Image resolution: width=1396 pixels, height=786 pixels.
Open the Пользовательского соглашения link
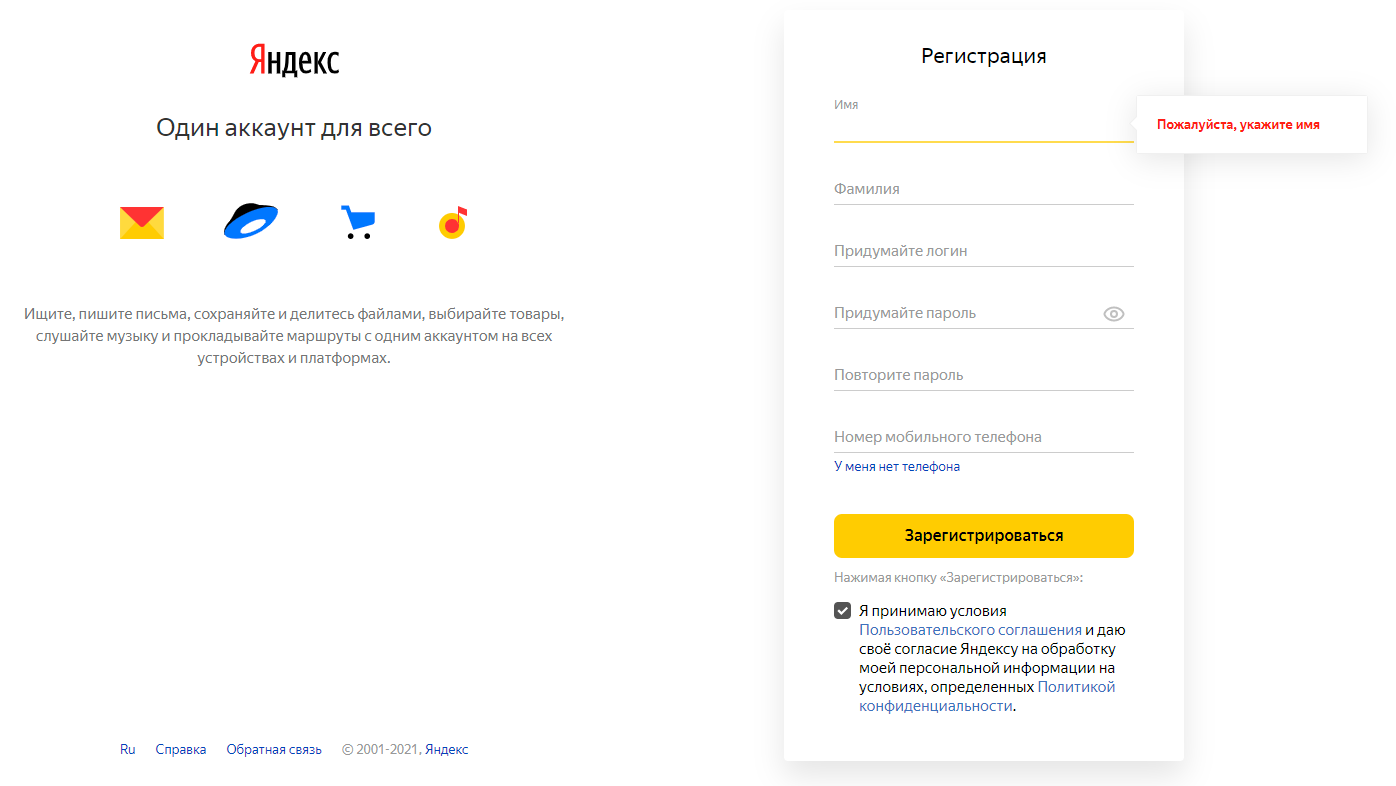coord(970,630)
